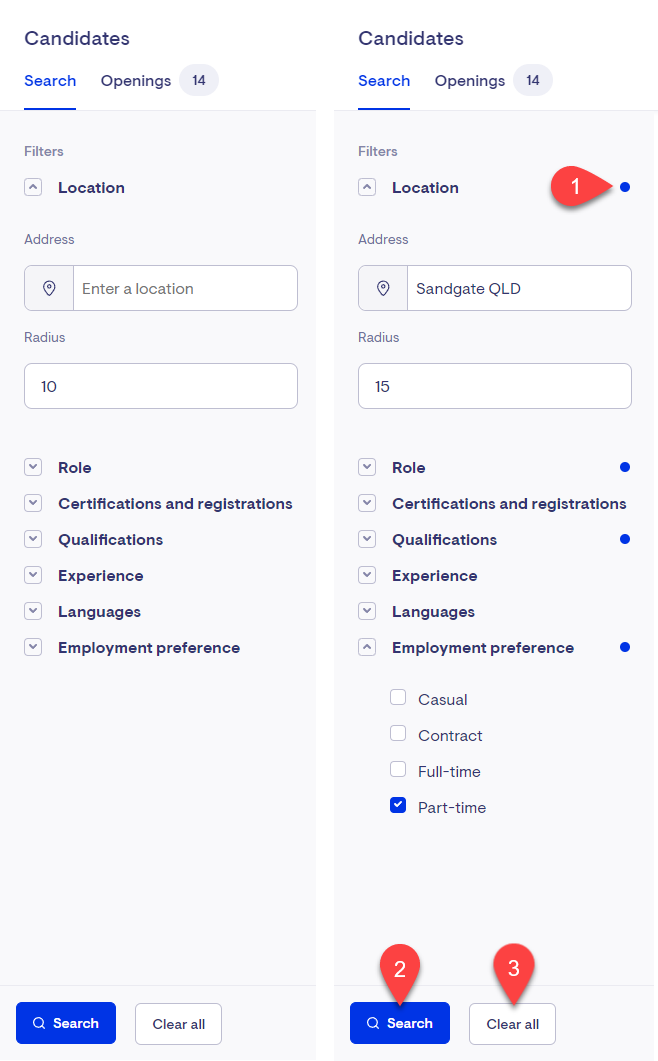Expand Certifications and registrations in right panel
The height and width of the screenshot is (1061, 658).
tap(367, 503)
